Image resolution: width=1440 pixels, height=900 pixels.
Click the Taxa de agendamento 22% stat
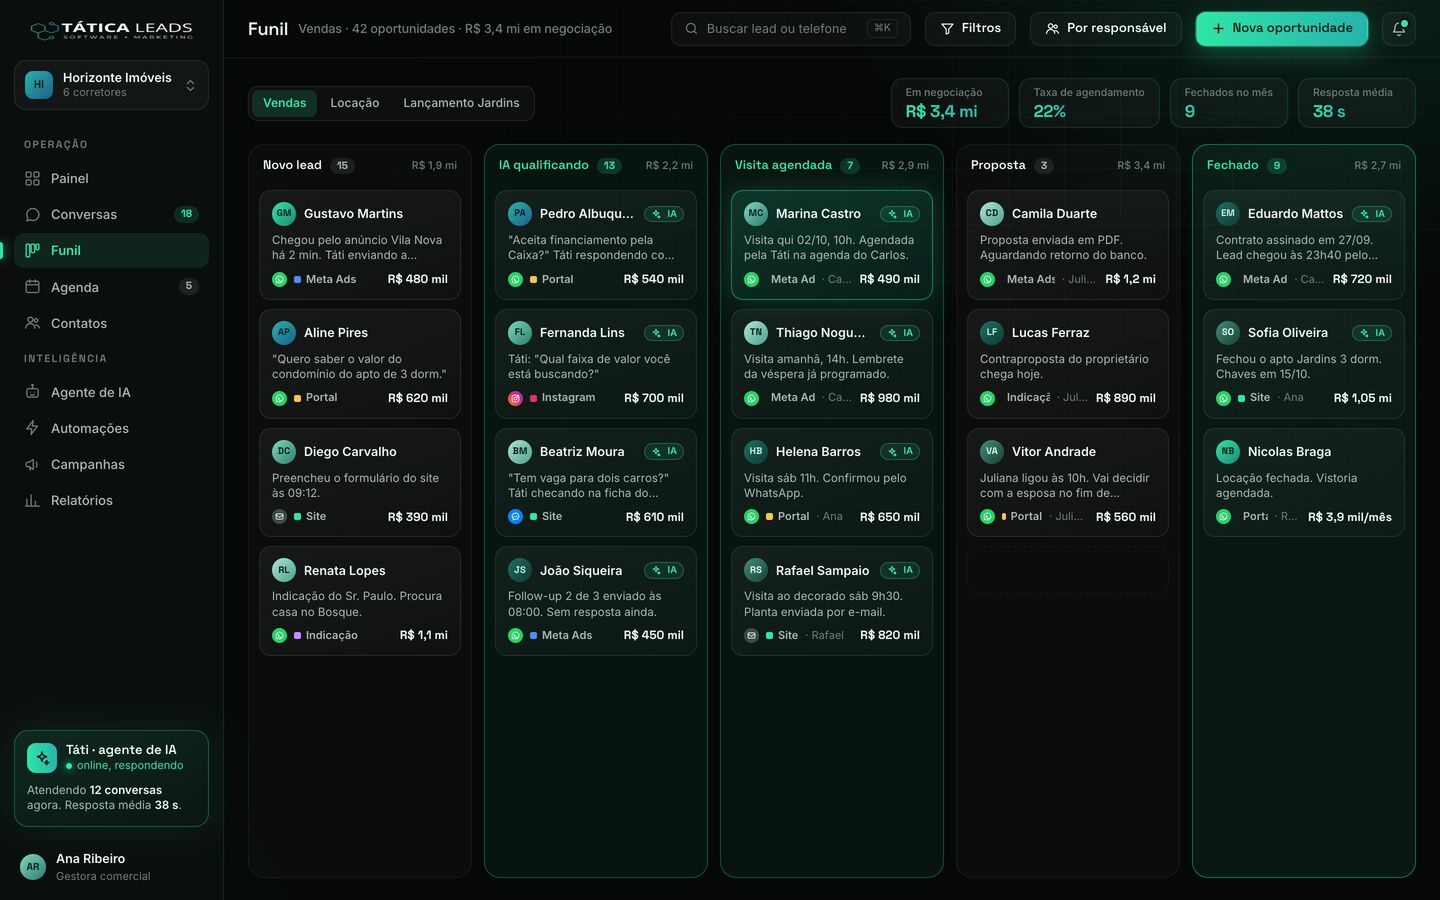[x=1088, y=103]
